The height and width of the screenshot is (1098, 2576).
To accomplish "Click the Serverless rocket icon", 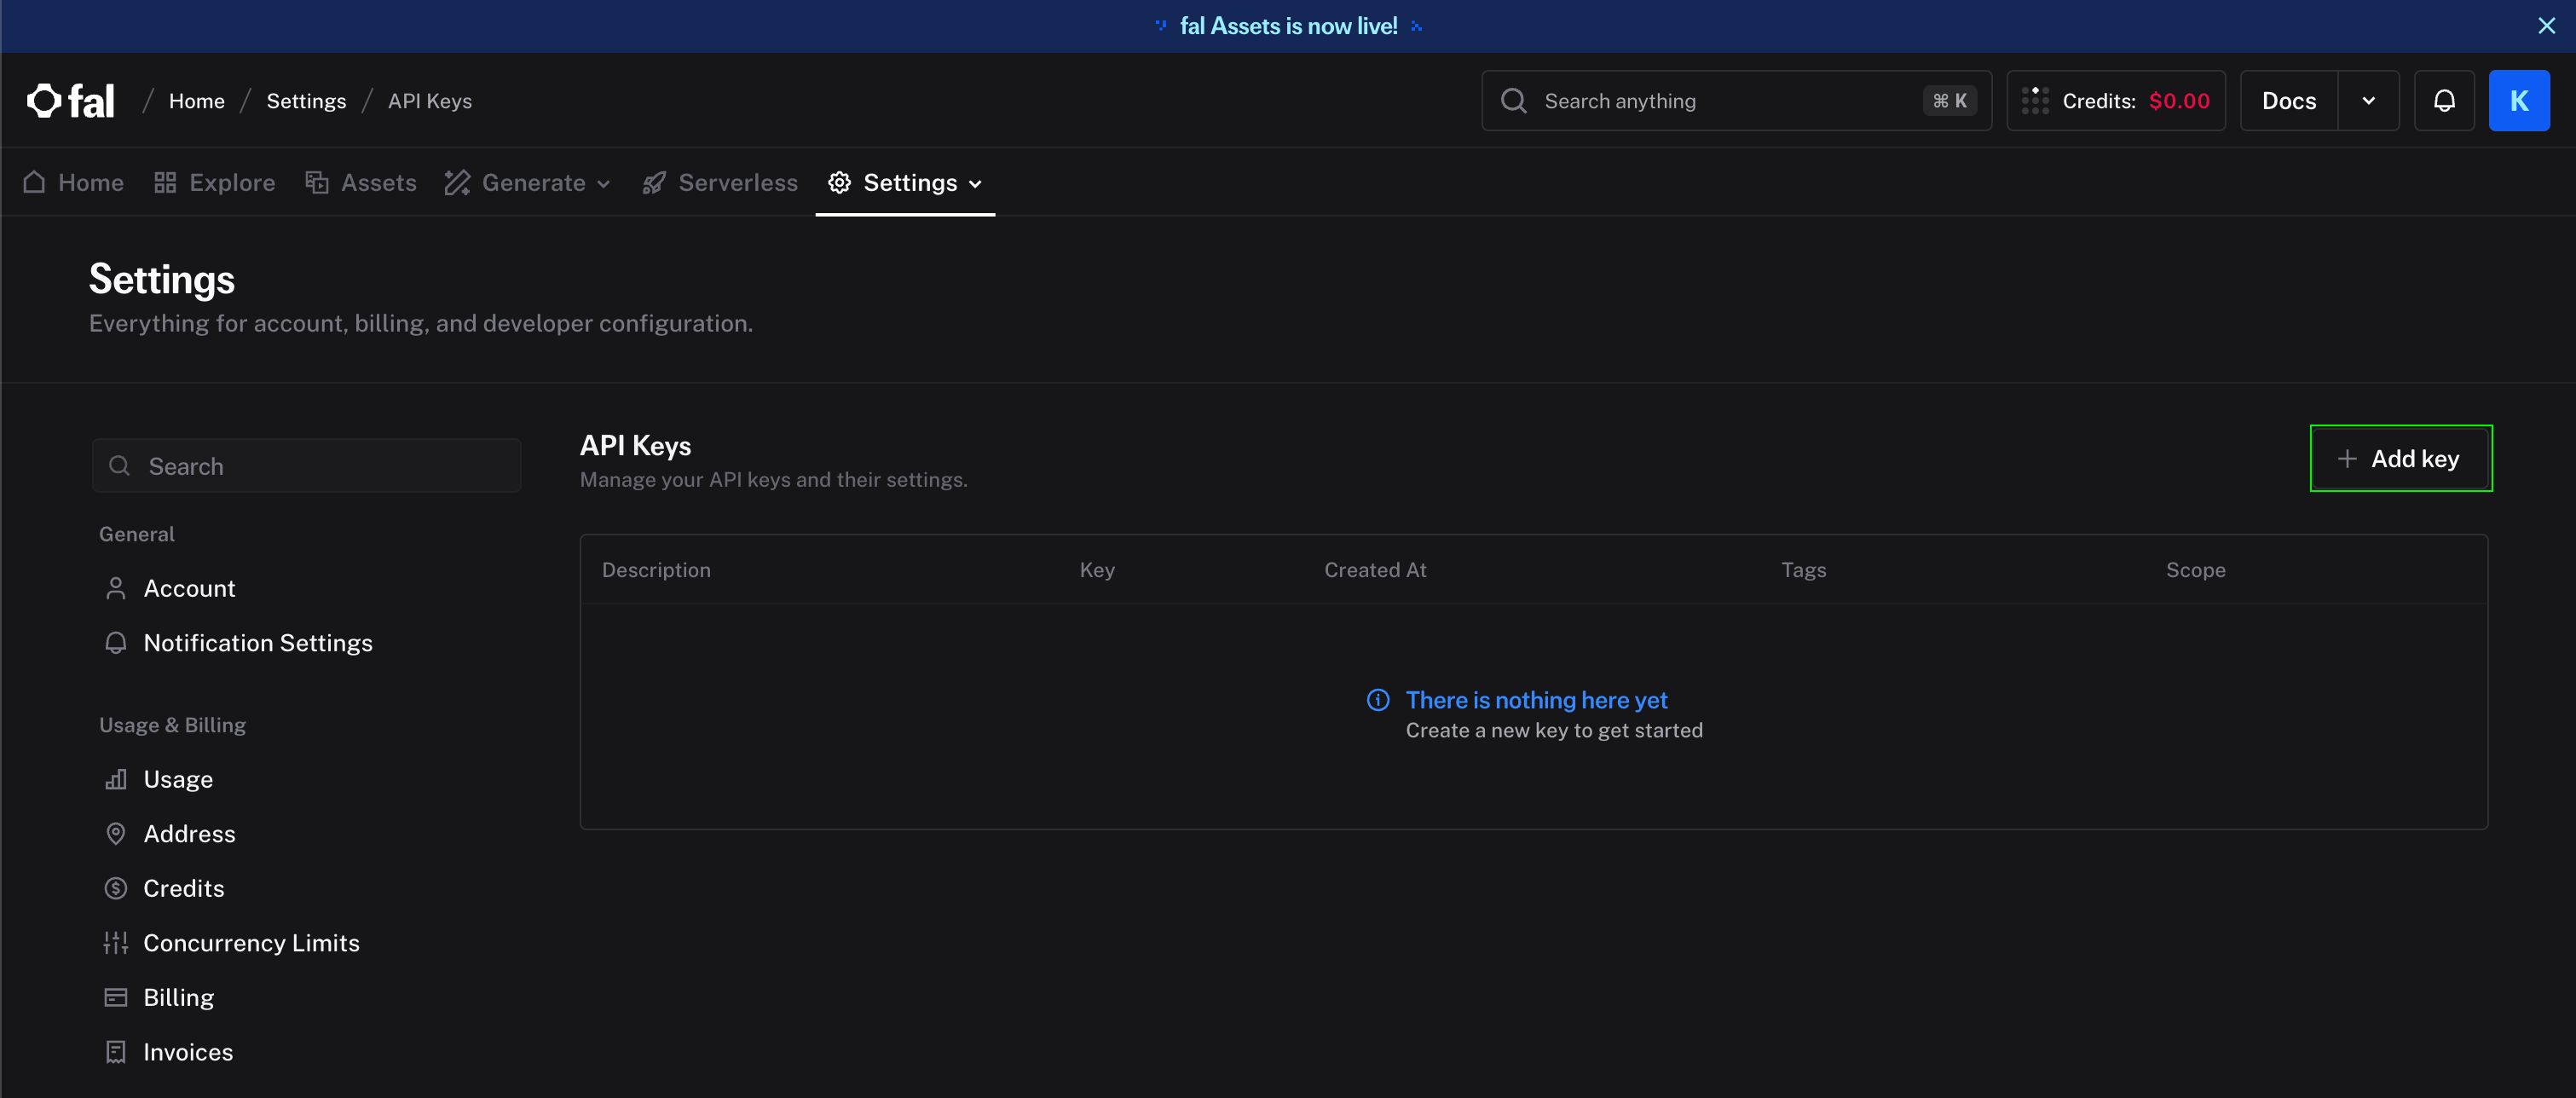I will [x=654, y=182].
